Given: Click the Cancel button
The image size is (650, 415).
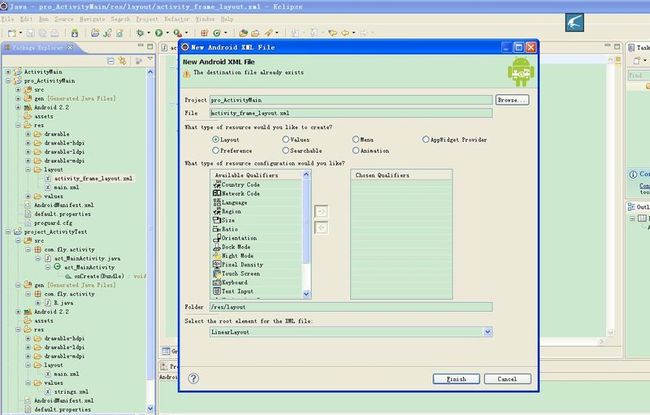Looking at the screenshot, I should pyautogui.click(x=507, y=379).
